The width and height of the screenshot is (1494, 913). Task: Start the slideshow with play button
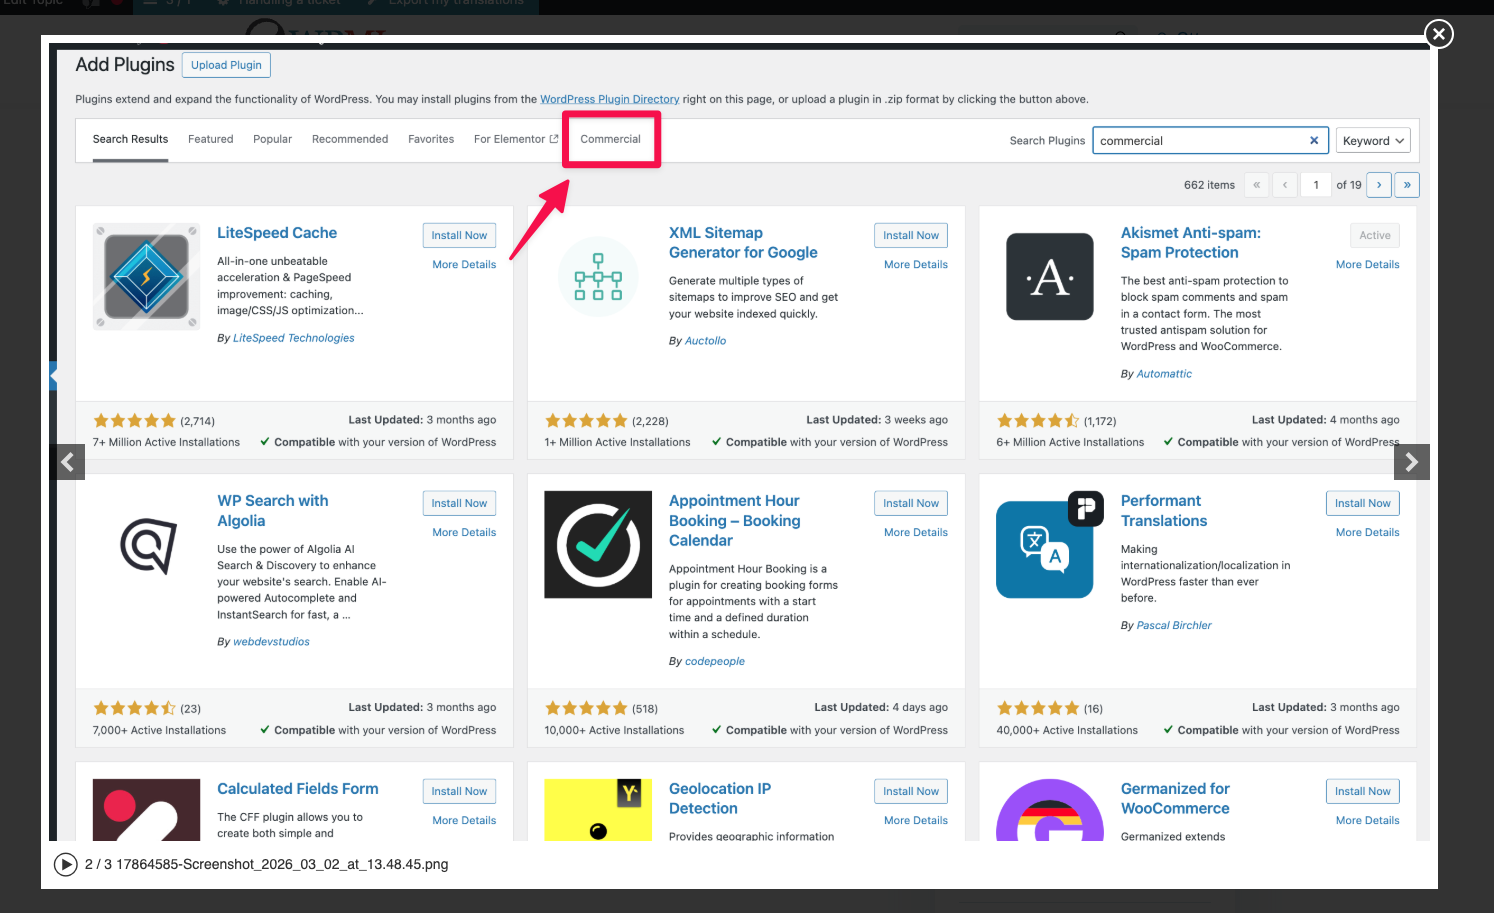pos(66,864)
